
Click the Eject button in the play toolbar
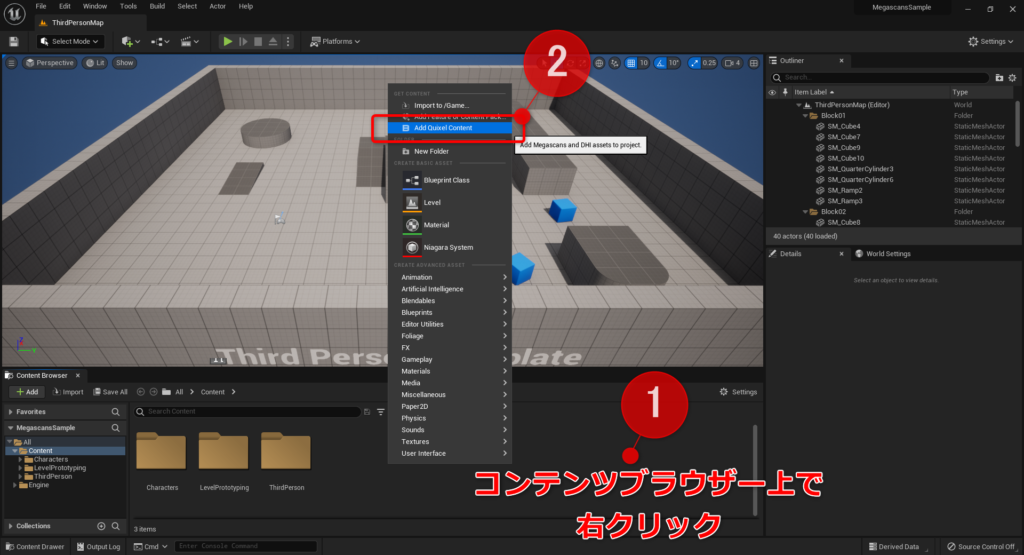[273, 41]
